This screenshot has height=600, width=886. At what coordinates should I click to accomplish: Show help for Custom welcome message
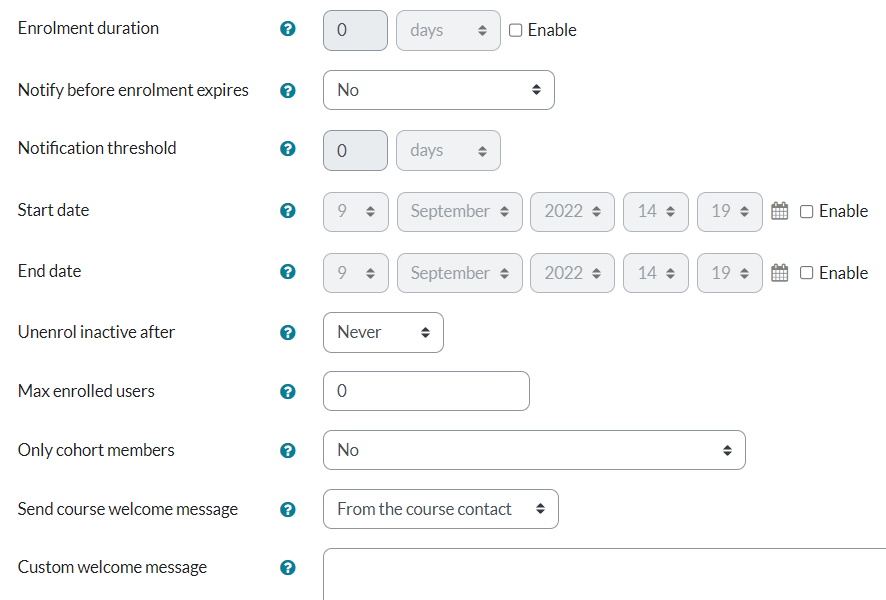[288, 568]
